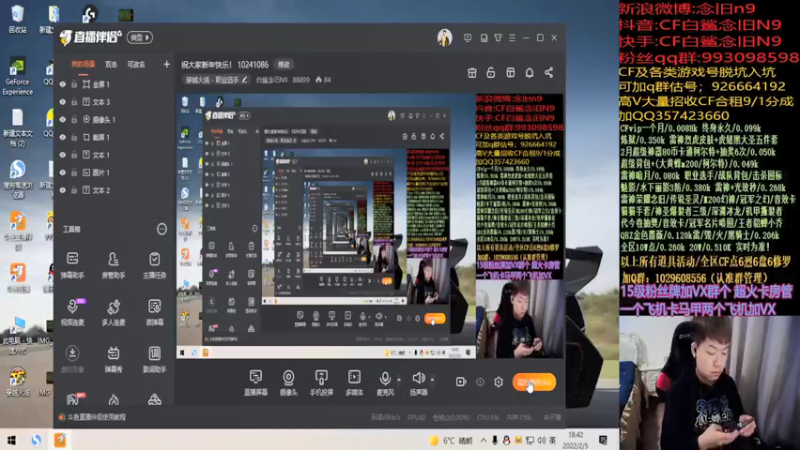Click the bookmark icon in title bar

pos(484,38)
